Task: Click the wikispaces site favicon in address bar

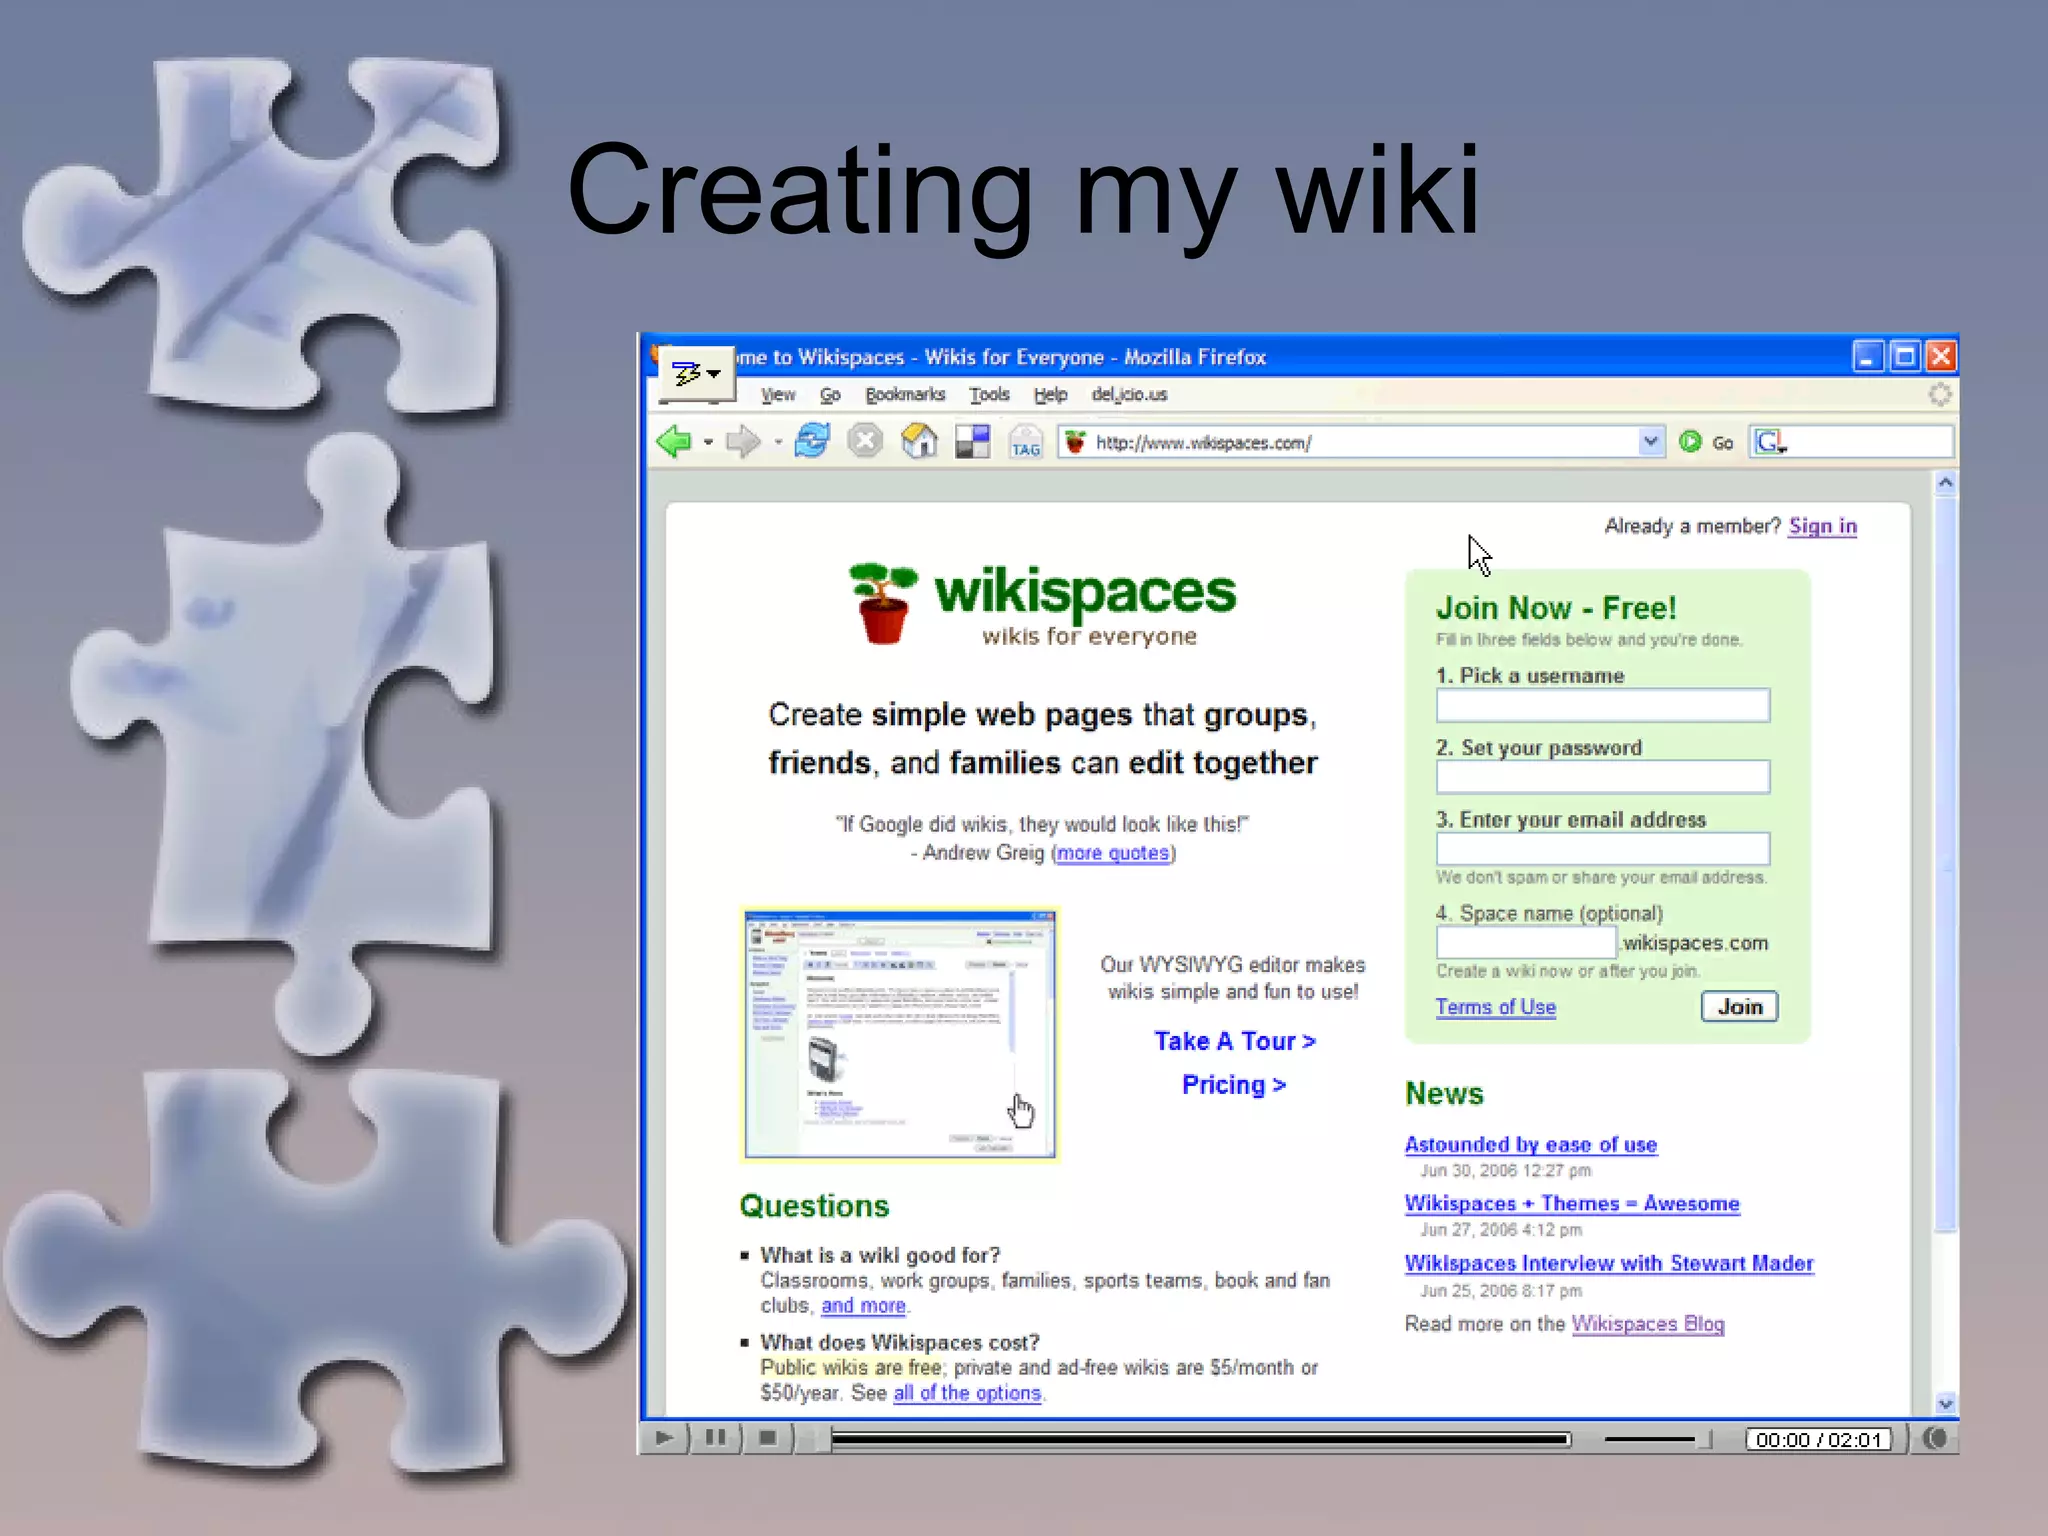Action: click(x=1075, y=441)
